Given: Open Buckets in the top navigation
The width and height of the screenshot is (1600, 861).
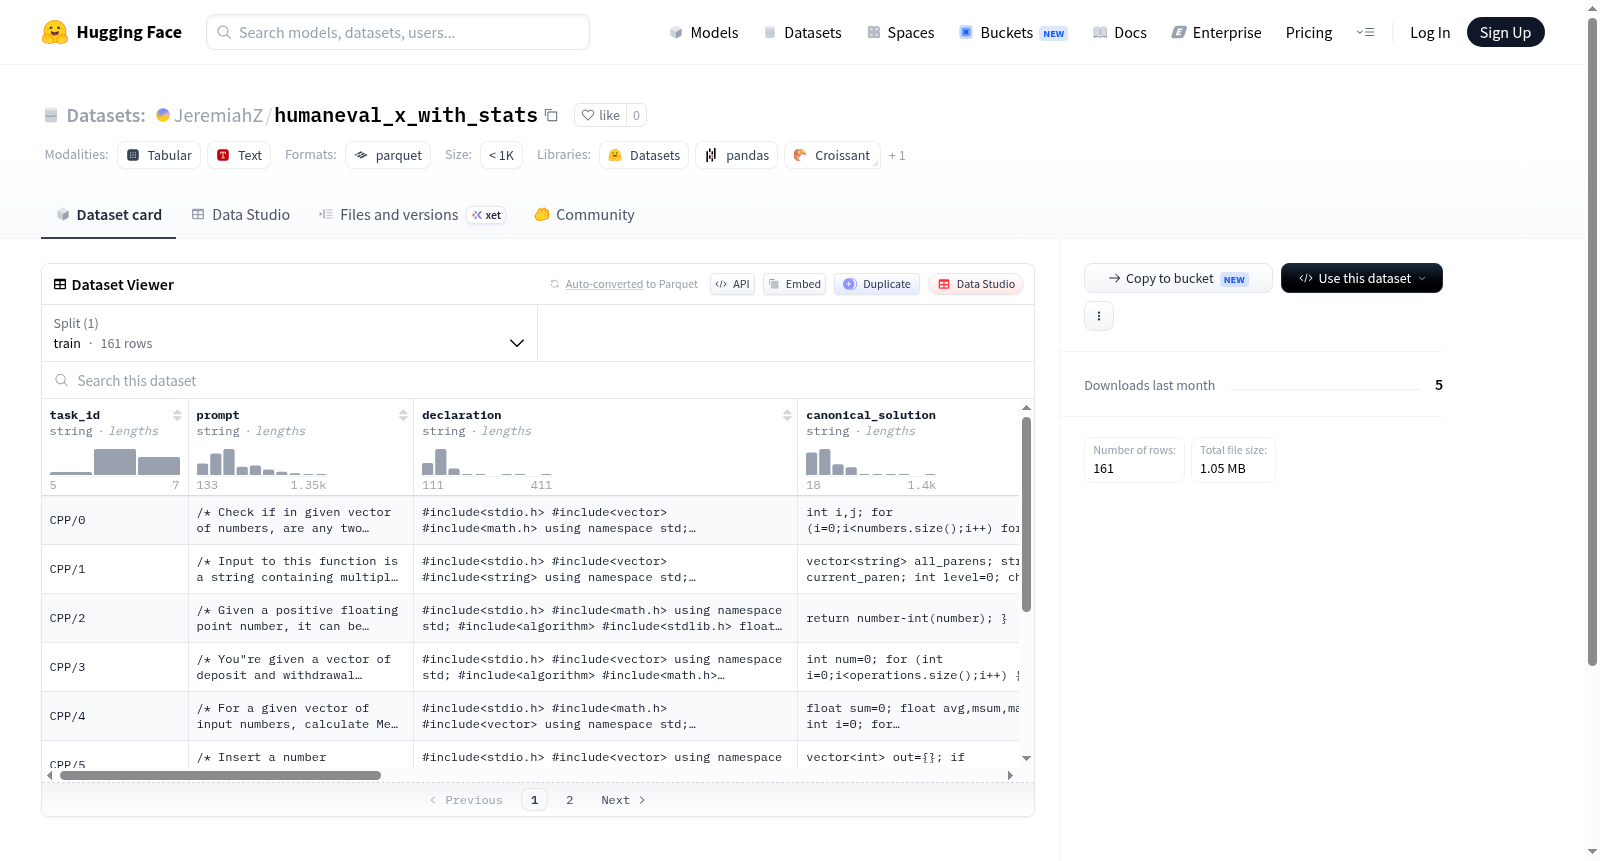Looking at the screenshot, I should [1013, 32].
